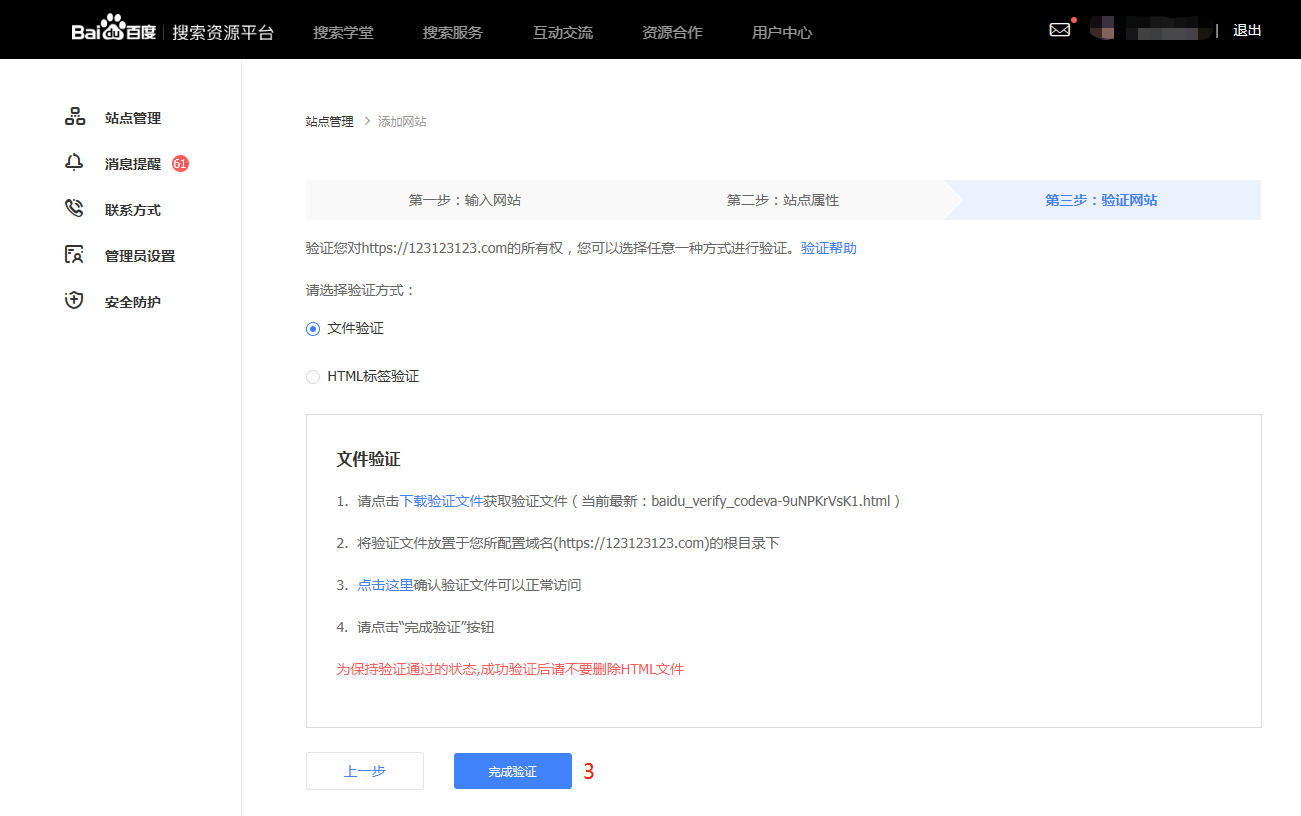Click 点击这里 link

(x=385, y=585)
